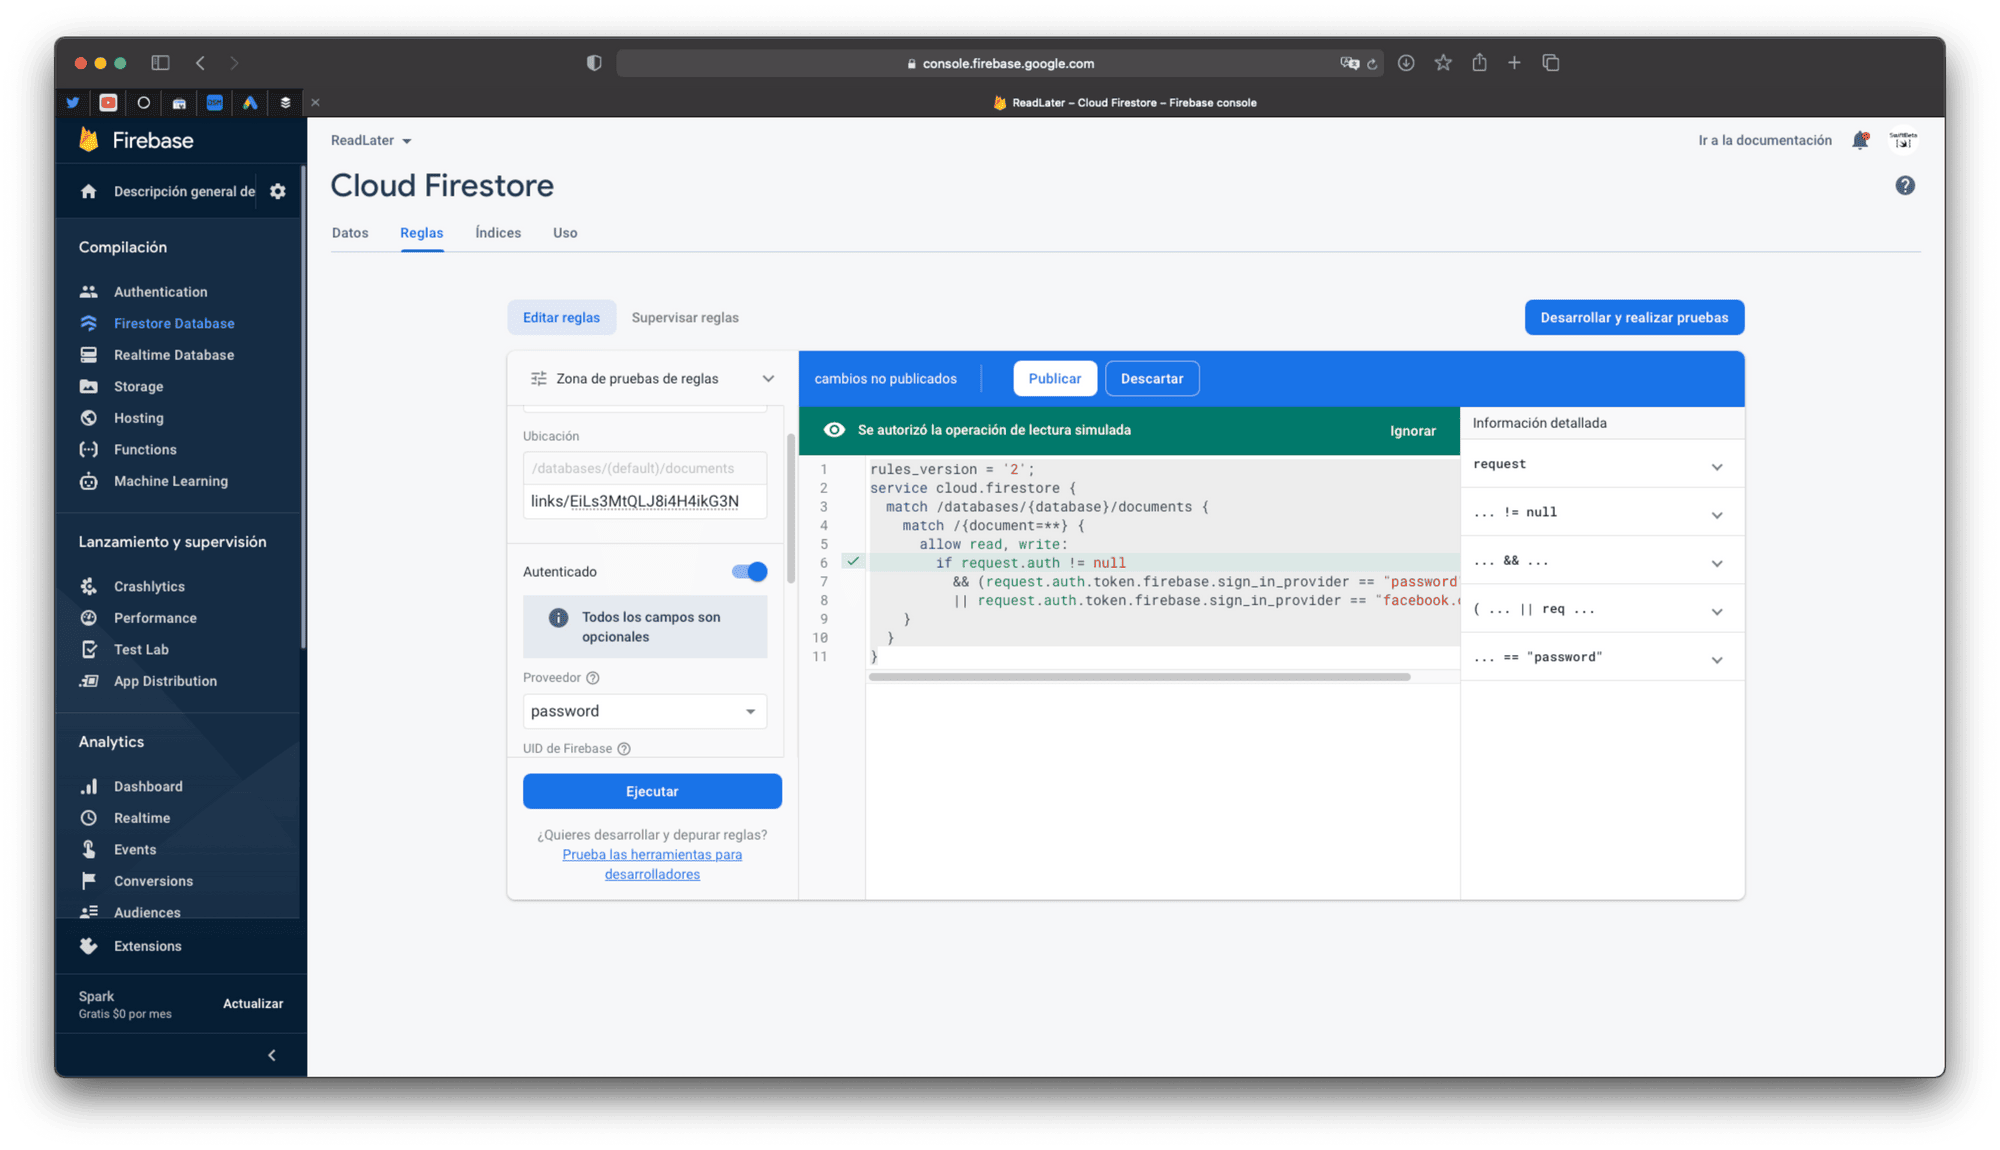The height and width of the screenshot is (1150, 2000).
Task: Click the Analytics Dashboard bar-chart icon
Action: tap(89, 786)
